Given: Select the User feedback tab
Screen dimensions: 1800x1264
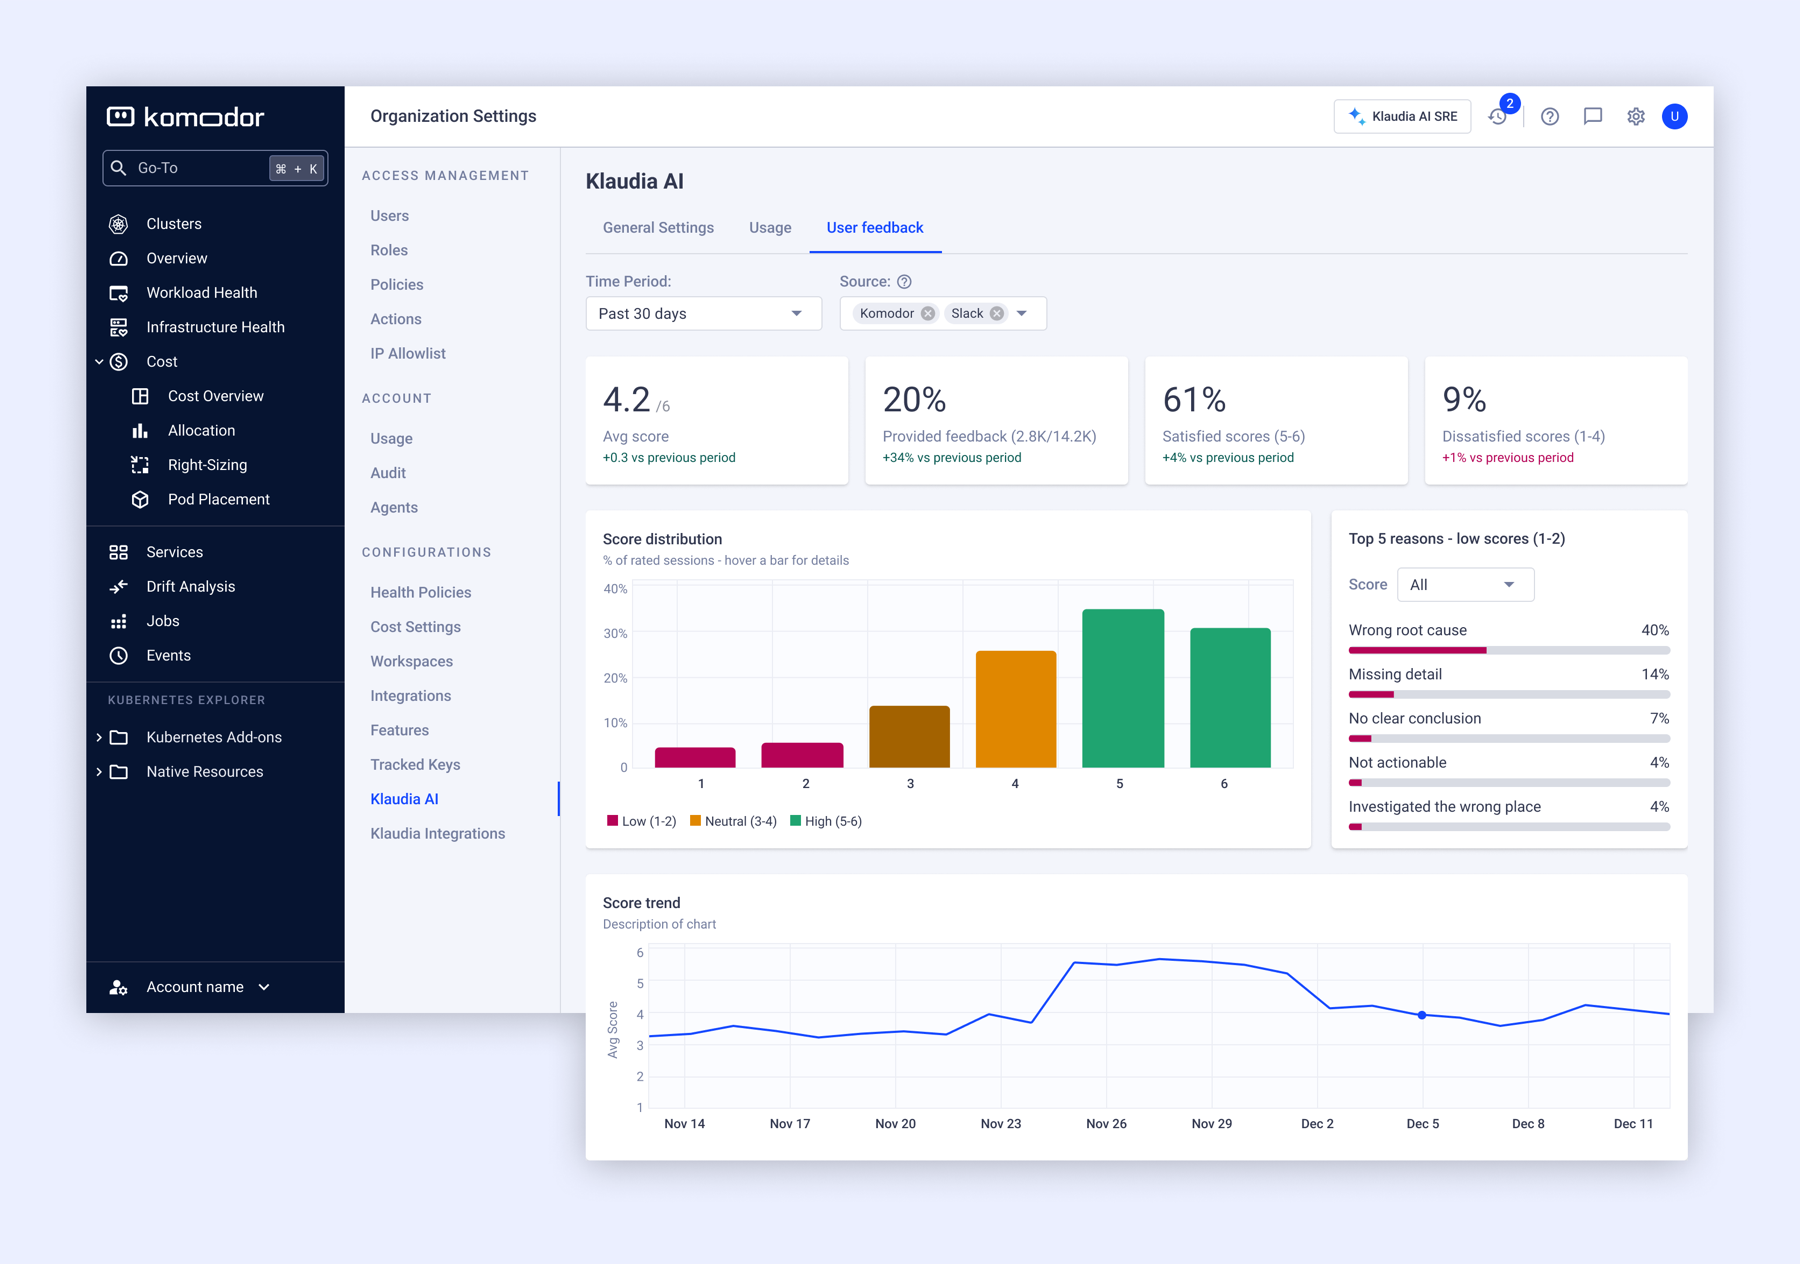Looking at the screenshot, I should click(875, 228).
